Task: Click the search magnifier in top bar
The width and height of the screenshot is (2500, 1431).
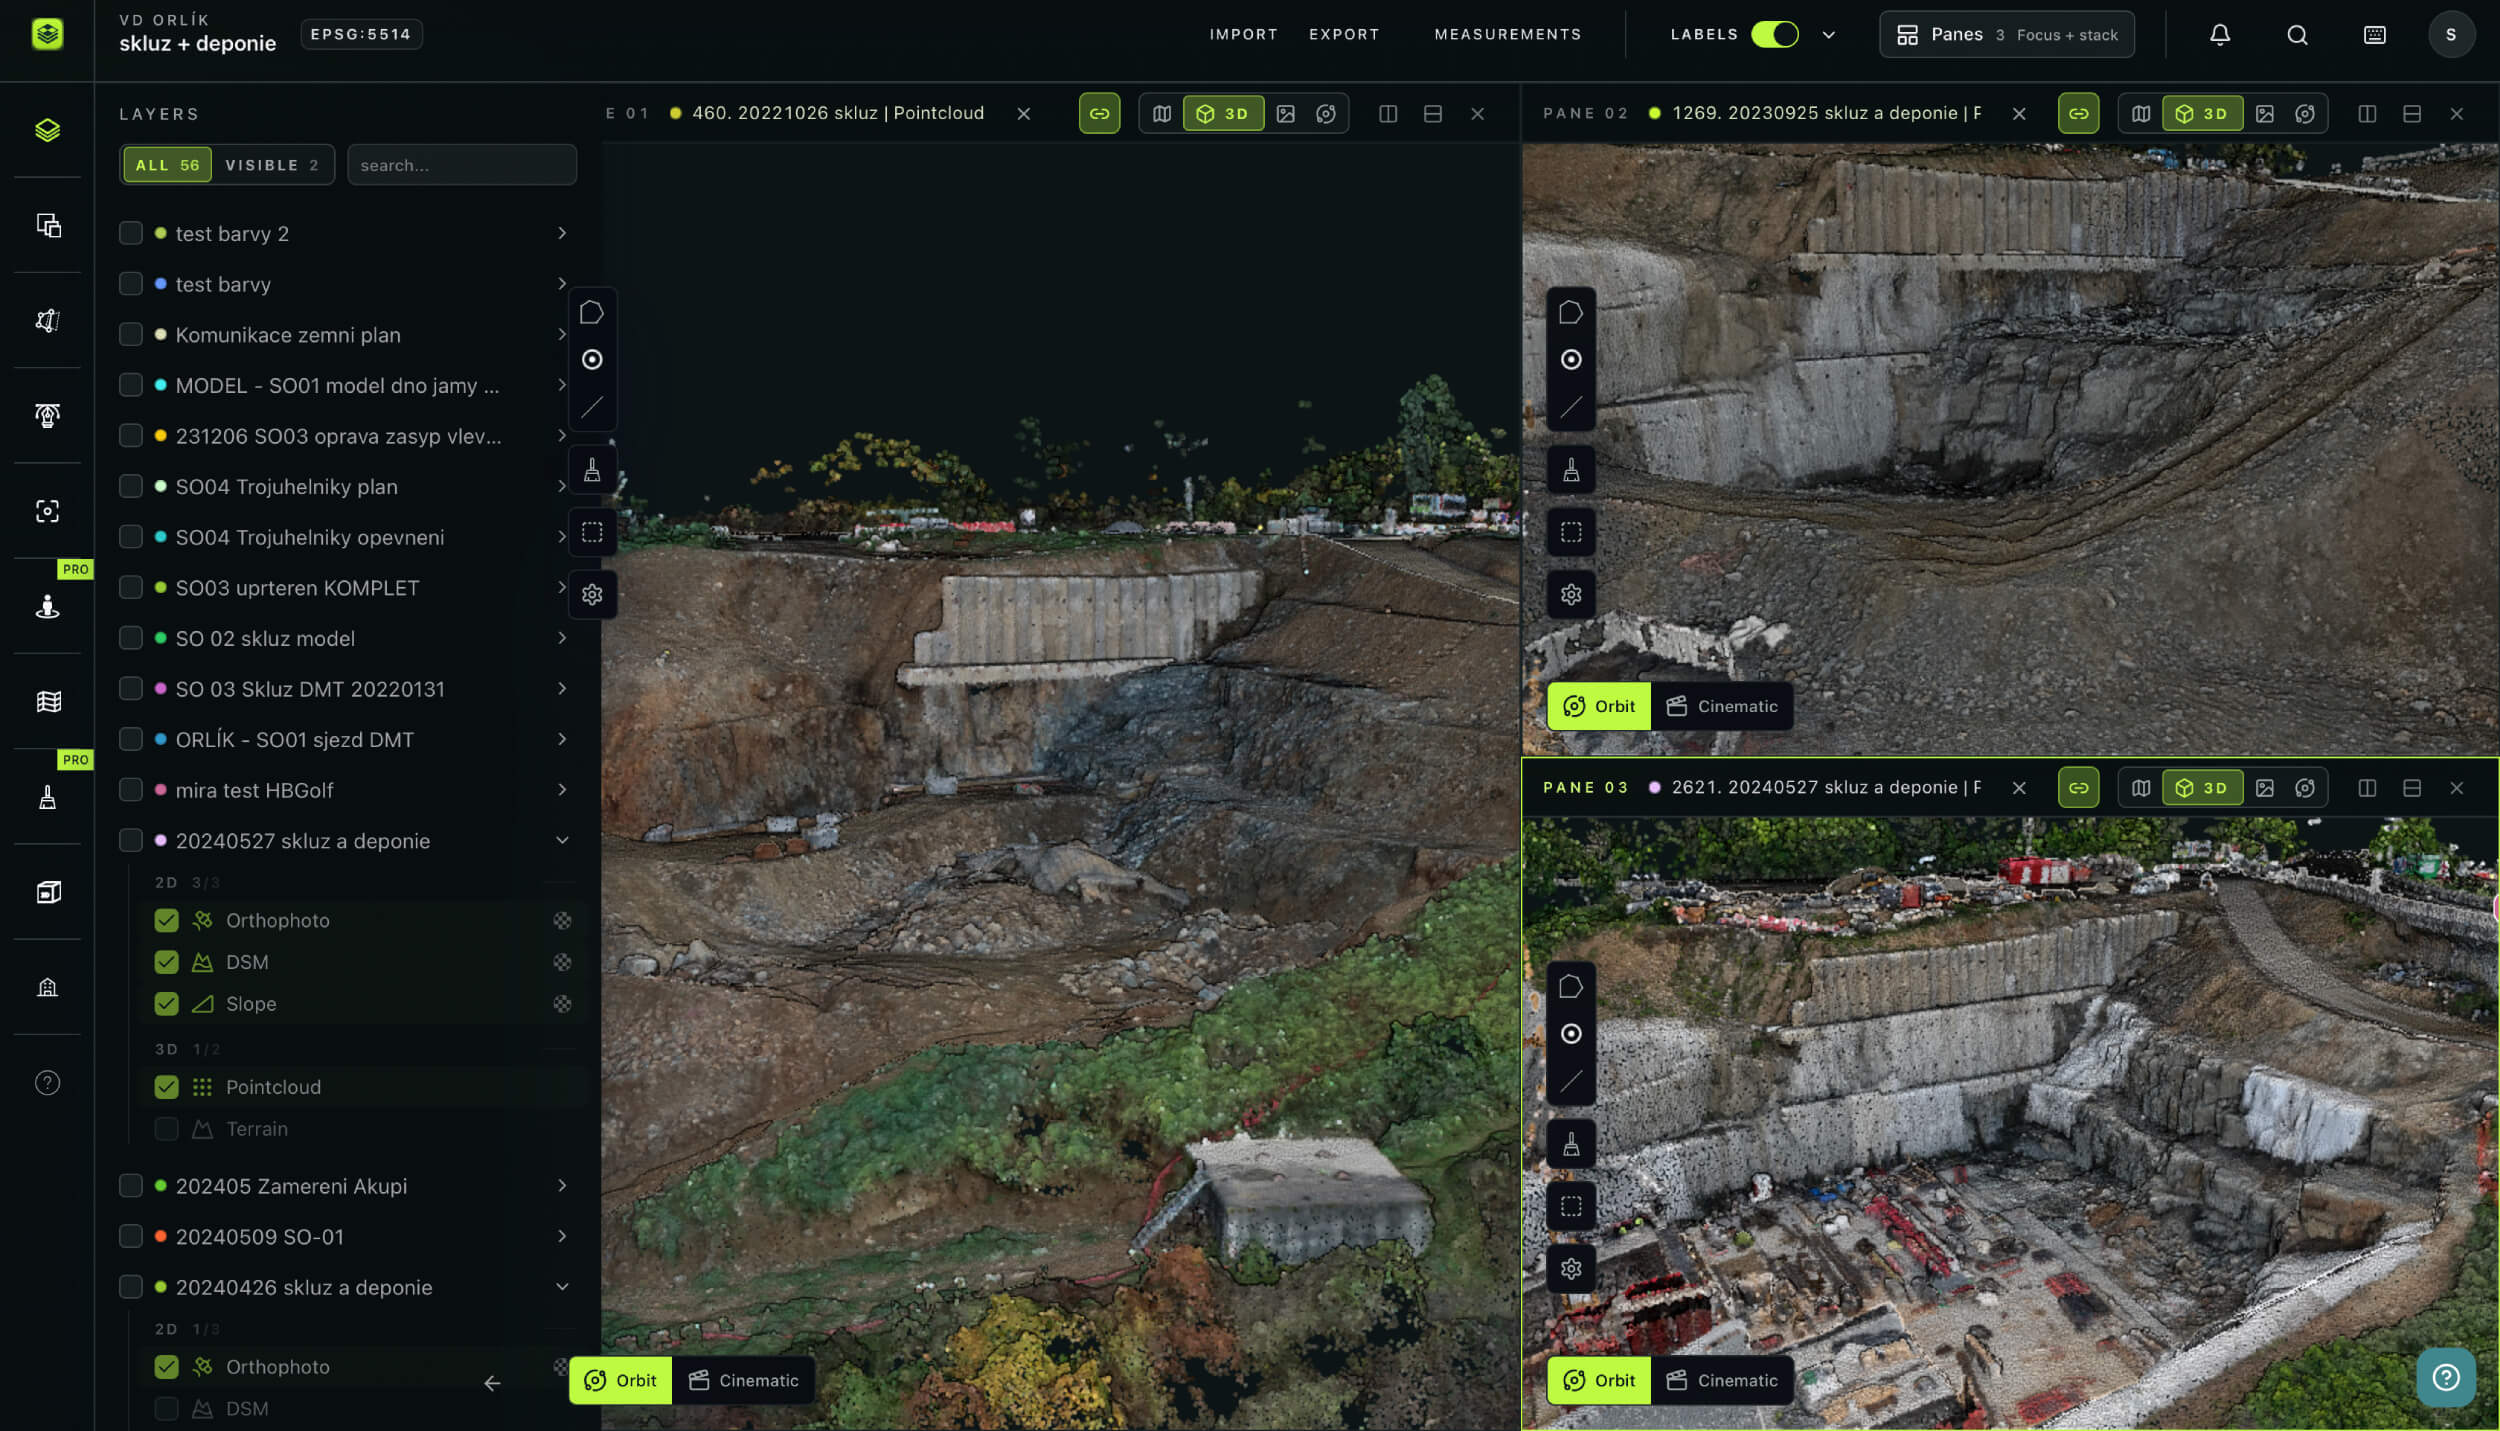Action: 2297,35
